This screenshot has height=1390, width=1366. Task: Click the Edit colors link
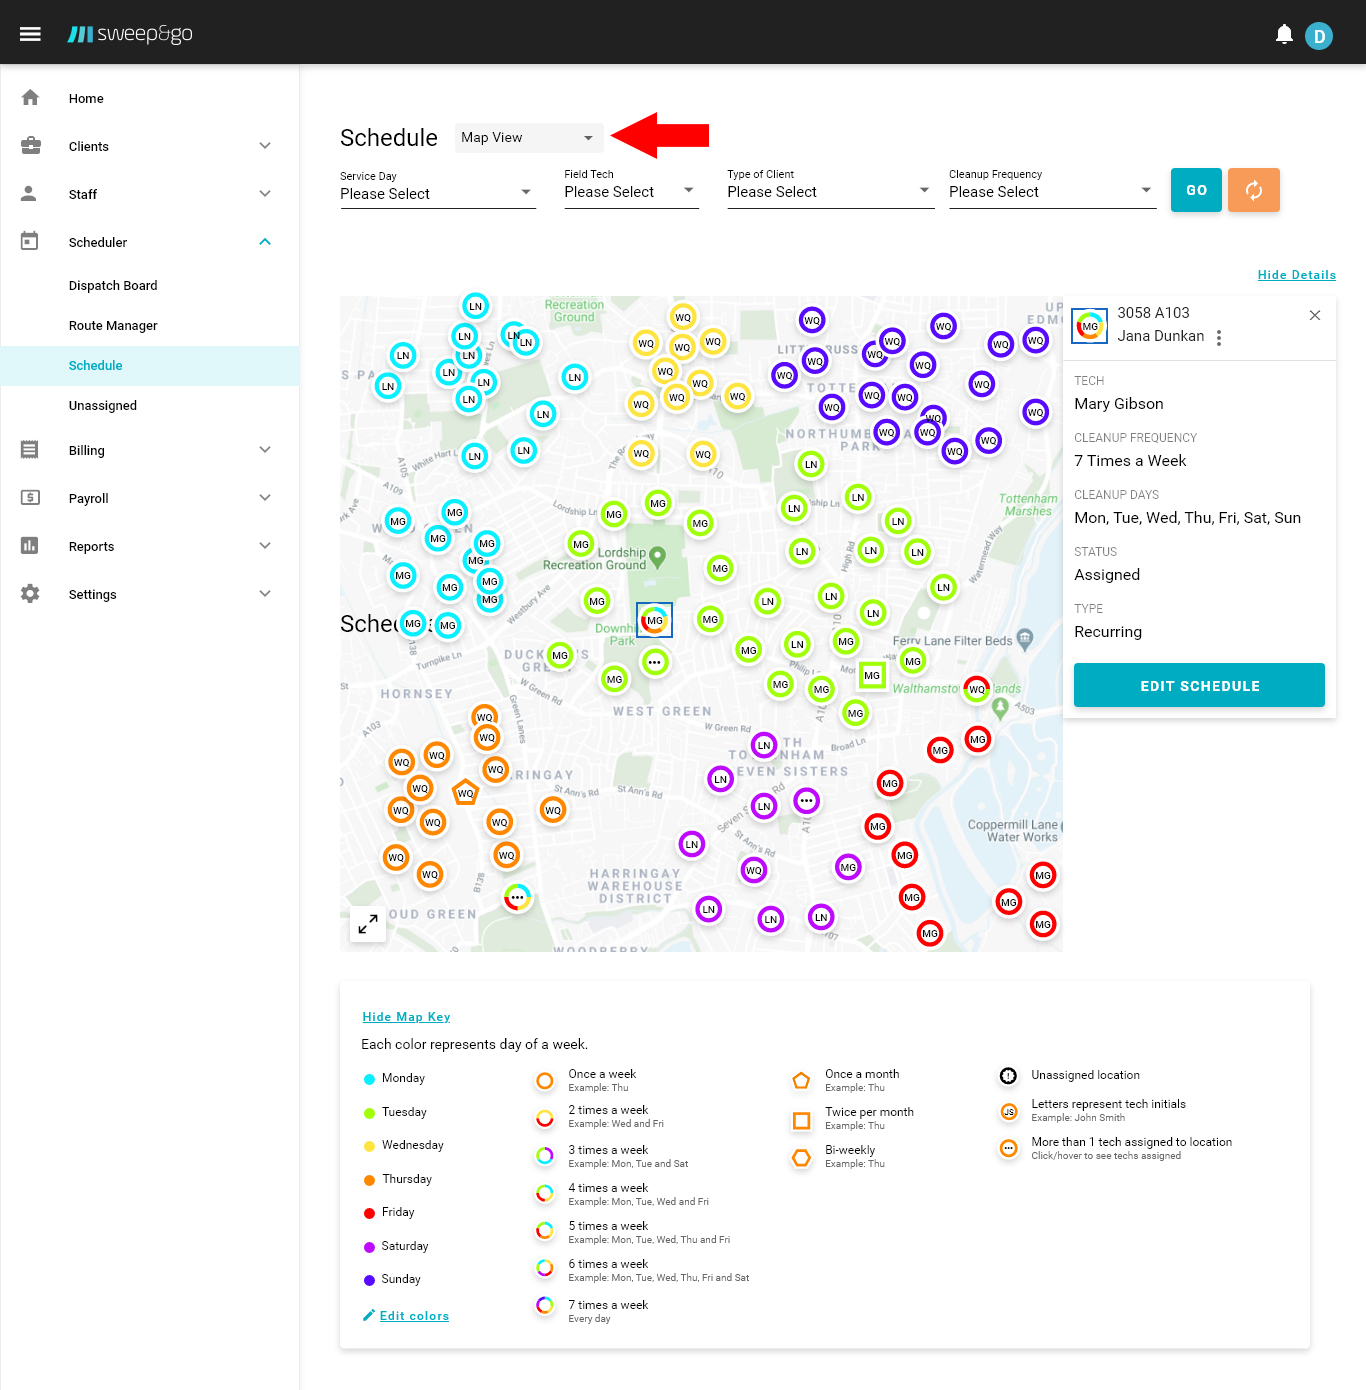pos(414,1316)
